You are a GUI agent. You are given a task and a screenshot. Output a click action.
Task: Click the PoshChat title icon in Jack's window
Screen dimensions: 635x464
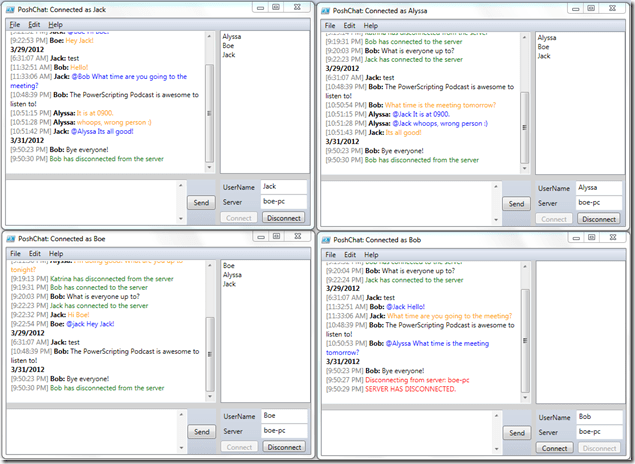coord(9,9)
